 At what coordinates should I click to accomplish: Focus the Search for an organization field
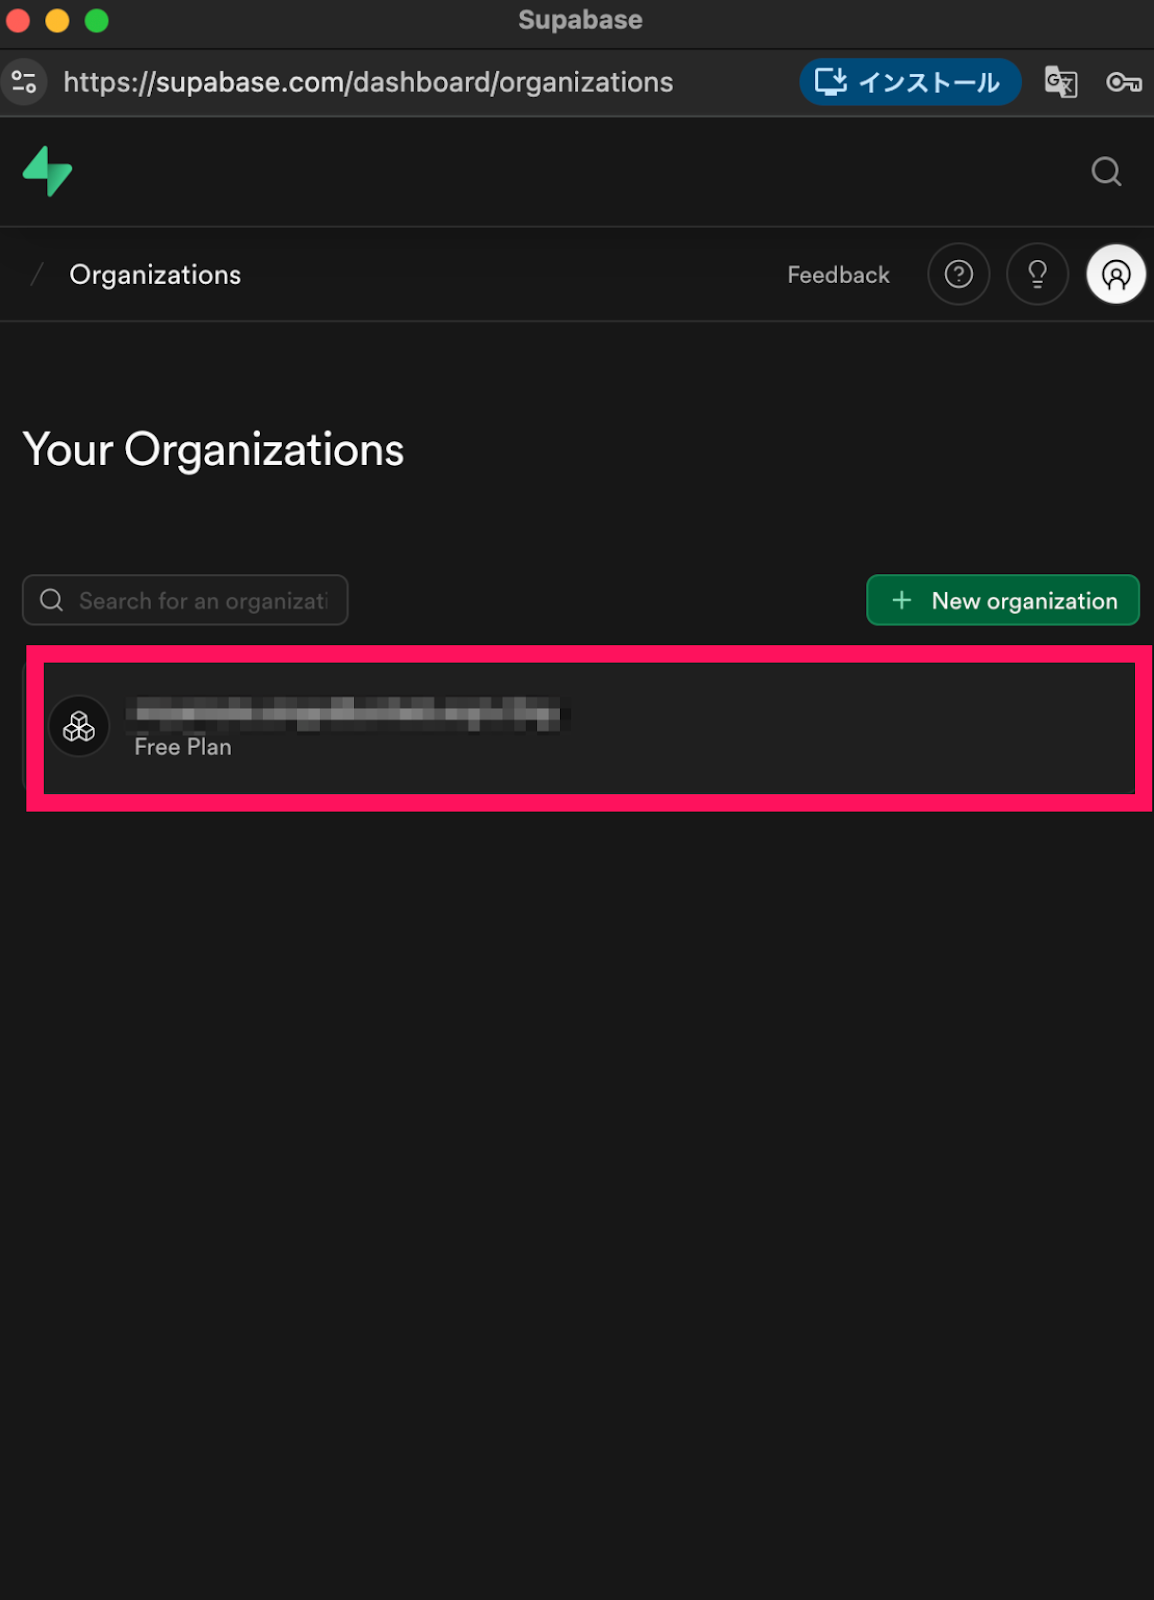click(x=203, y=600)
